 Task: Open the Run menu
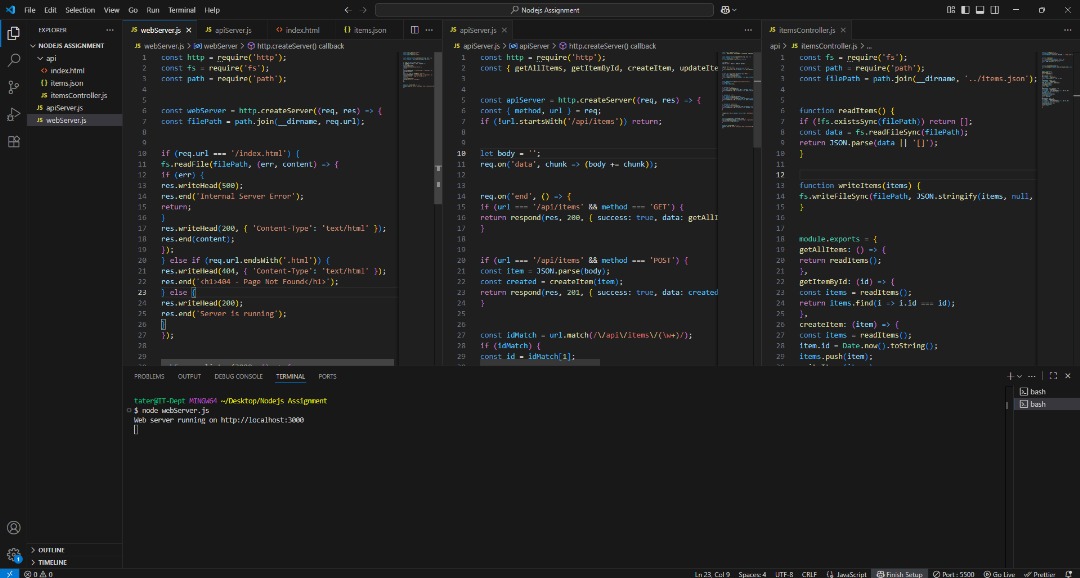153,10
